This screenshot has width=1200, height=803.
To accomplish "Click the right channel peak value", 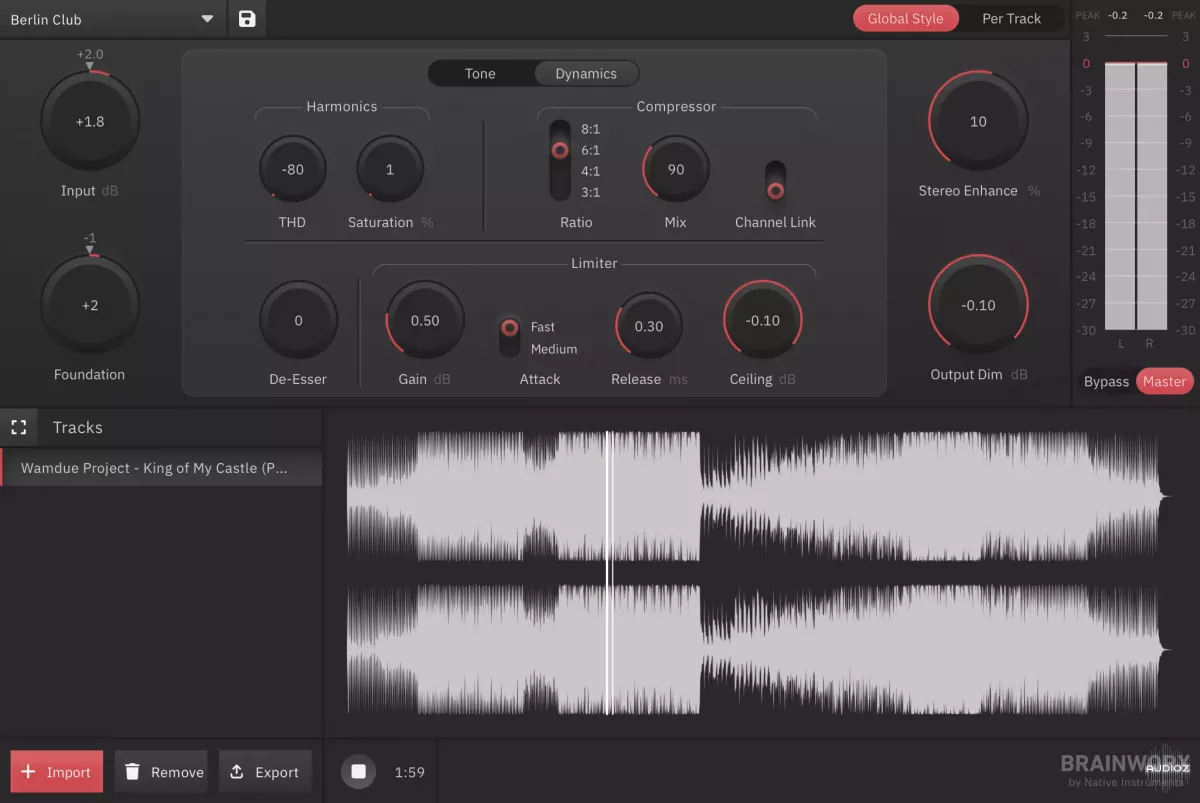I will [x=1153, y=16].
